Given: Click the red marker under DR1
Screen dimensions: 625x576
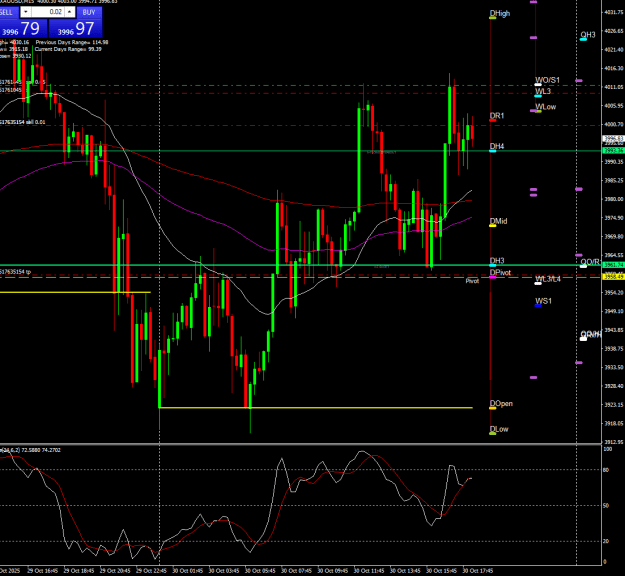Looking at the screenshot, I should (493, 120).
